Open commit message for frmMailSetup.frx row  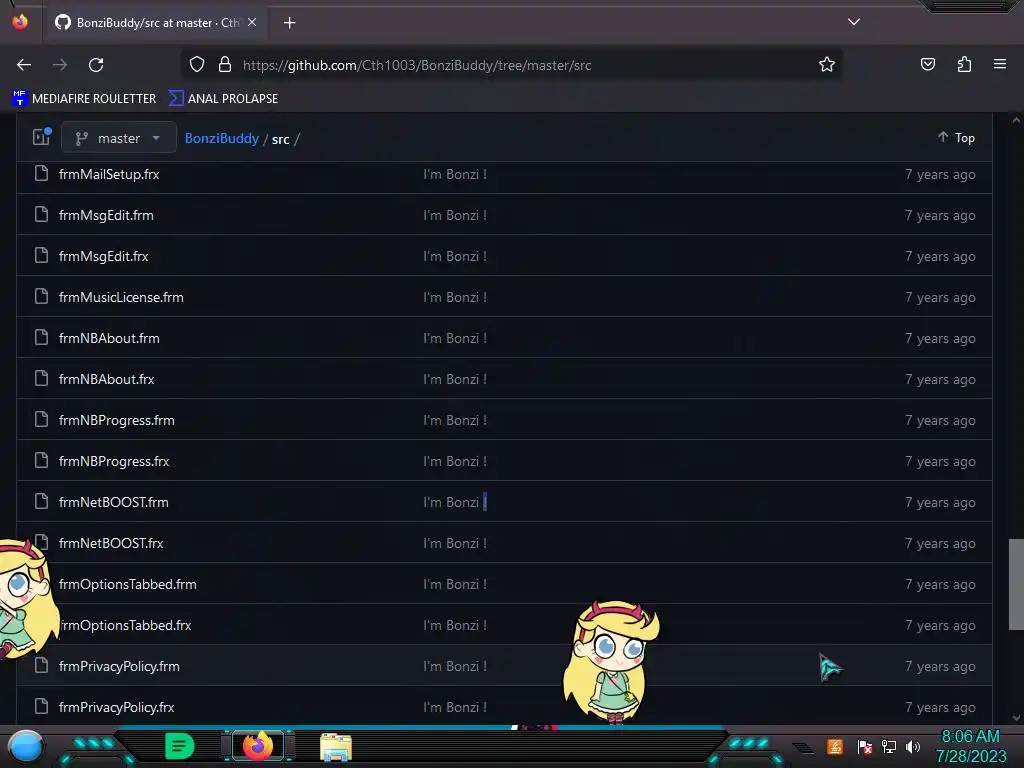[x=455, y=174]
